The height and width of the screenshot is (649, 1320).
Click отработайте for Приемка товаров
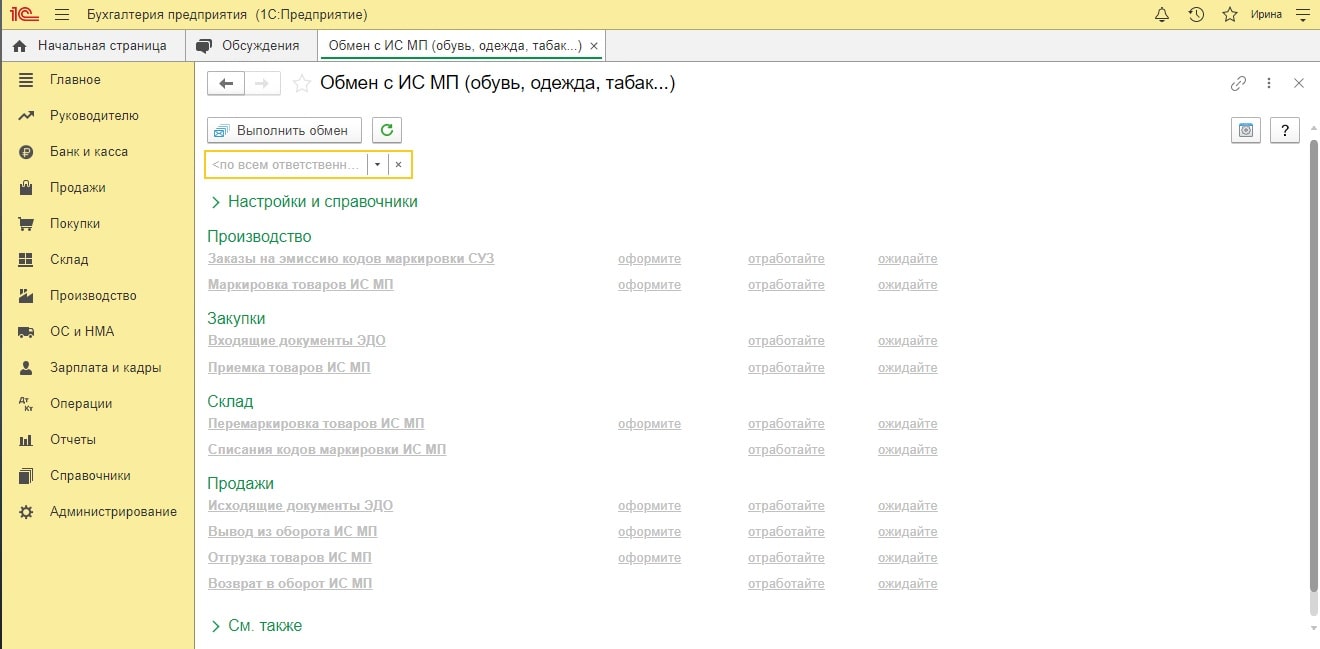[x=786, y=368]
